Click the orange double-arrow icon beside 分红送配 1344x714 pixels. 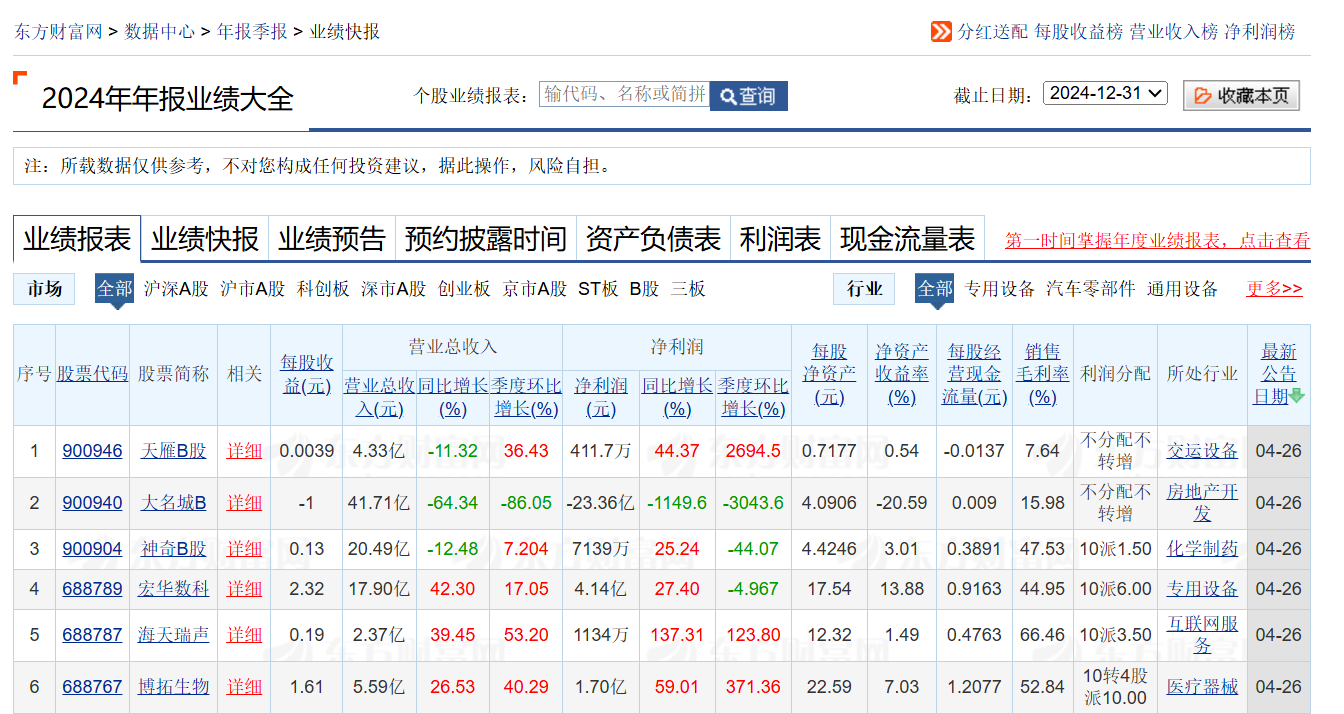(941, 31)
